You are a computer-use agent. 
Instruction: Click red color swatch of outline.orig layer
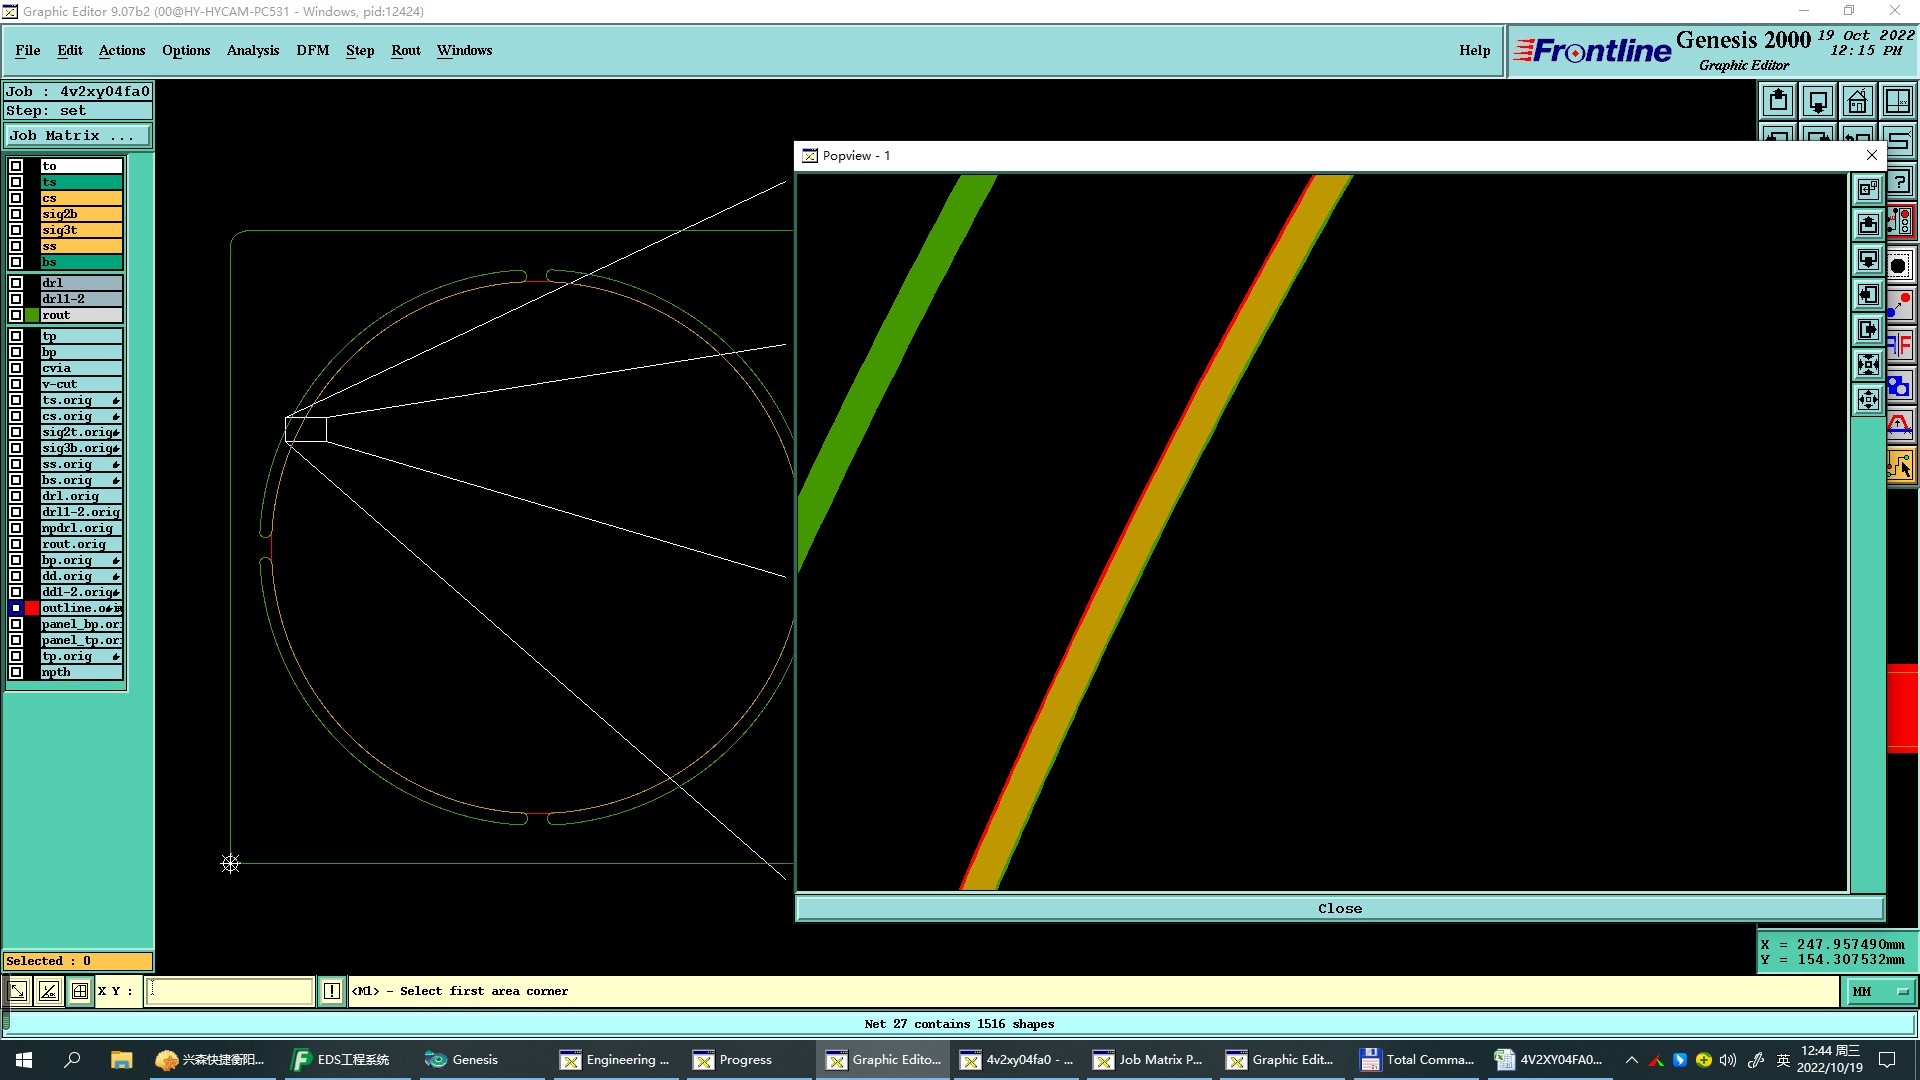point(32,608)
